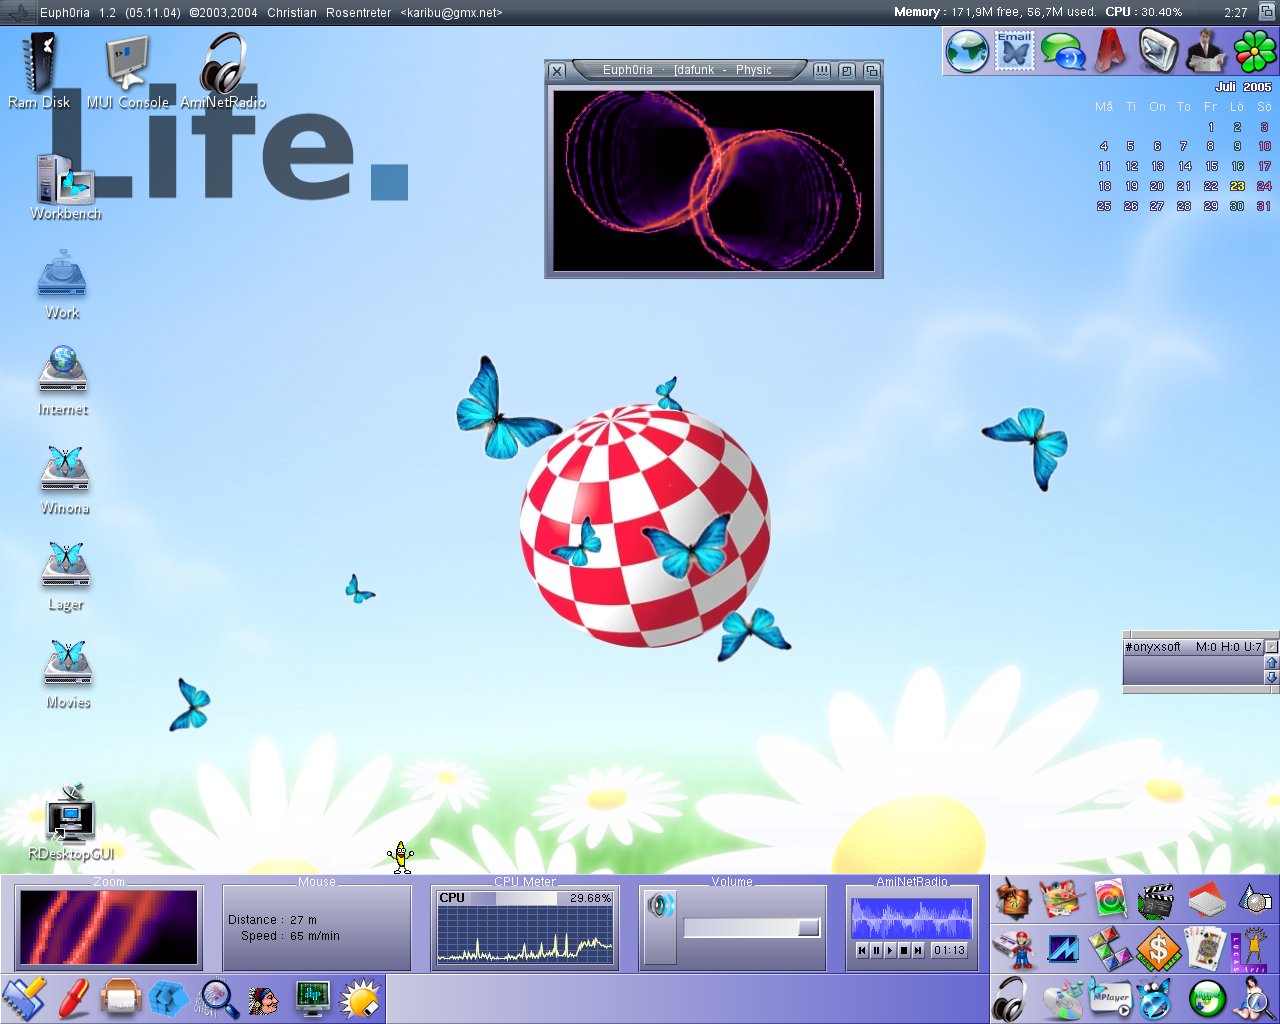
Task: Click the dancing banana desktop toy
Action: (x=401, y=857)
